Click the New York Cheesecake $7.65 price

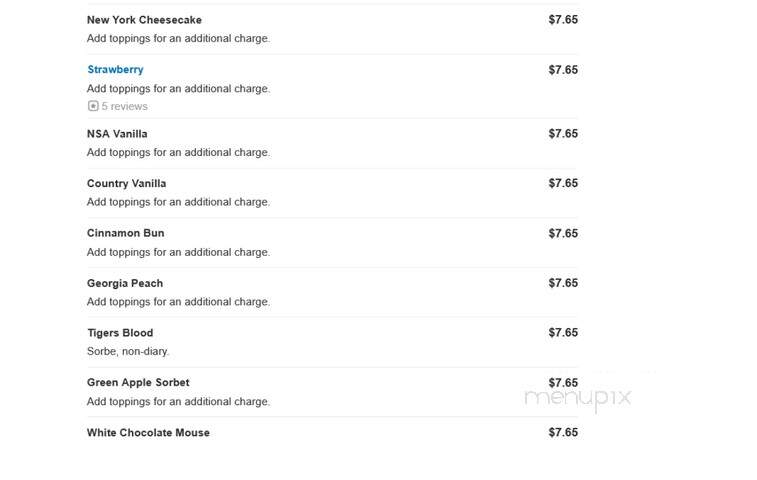(563, 20)
